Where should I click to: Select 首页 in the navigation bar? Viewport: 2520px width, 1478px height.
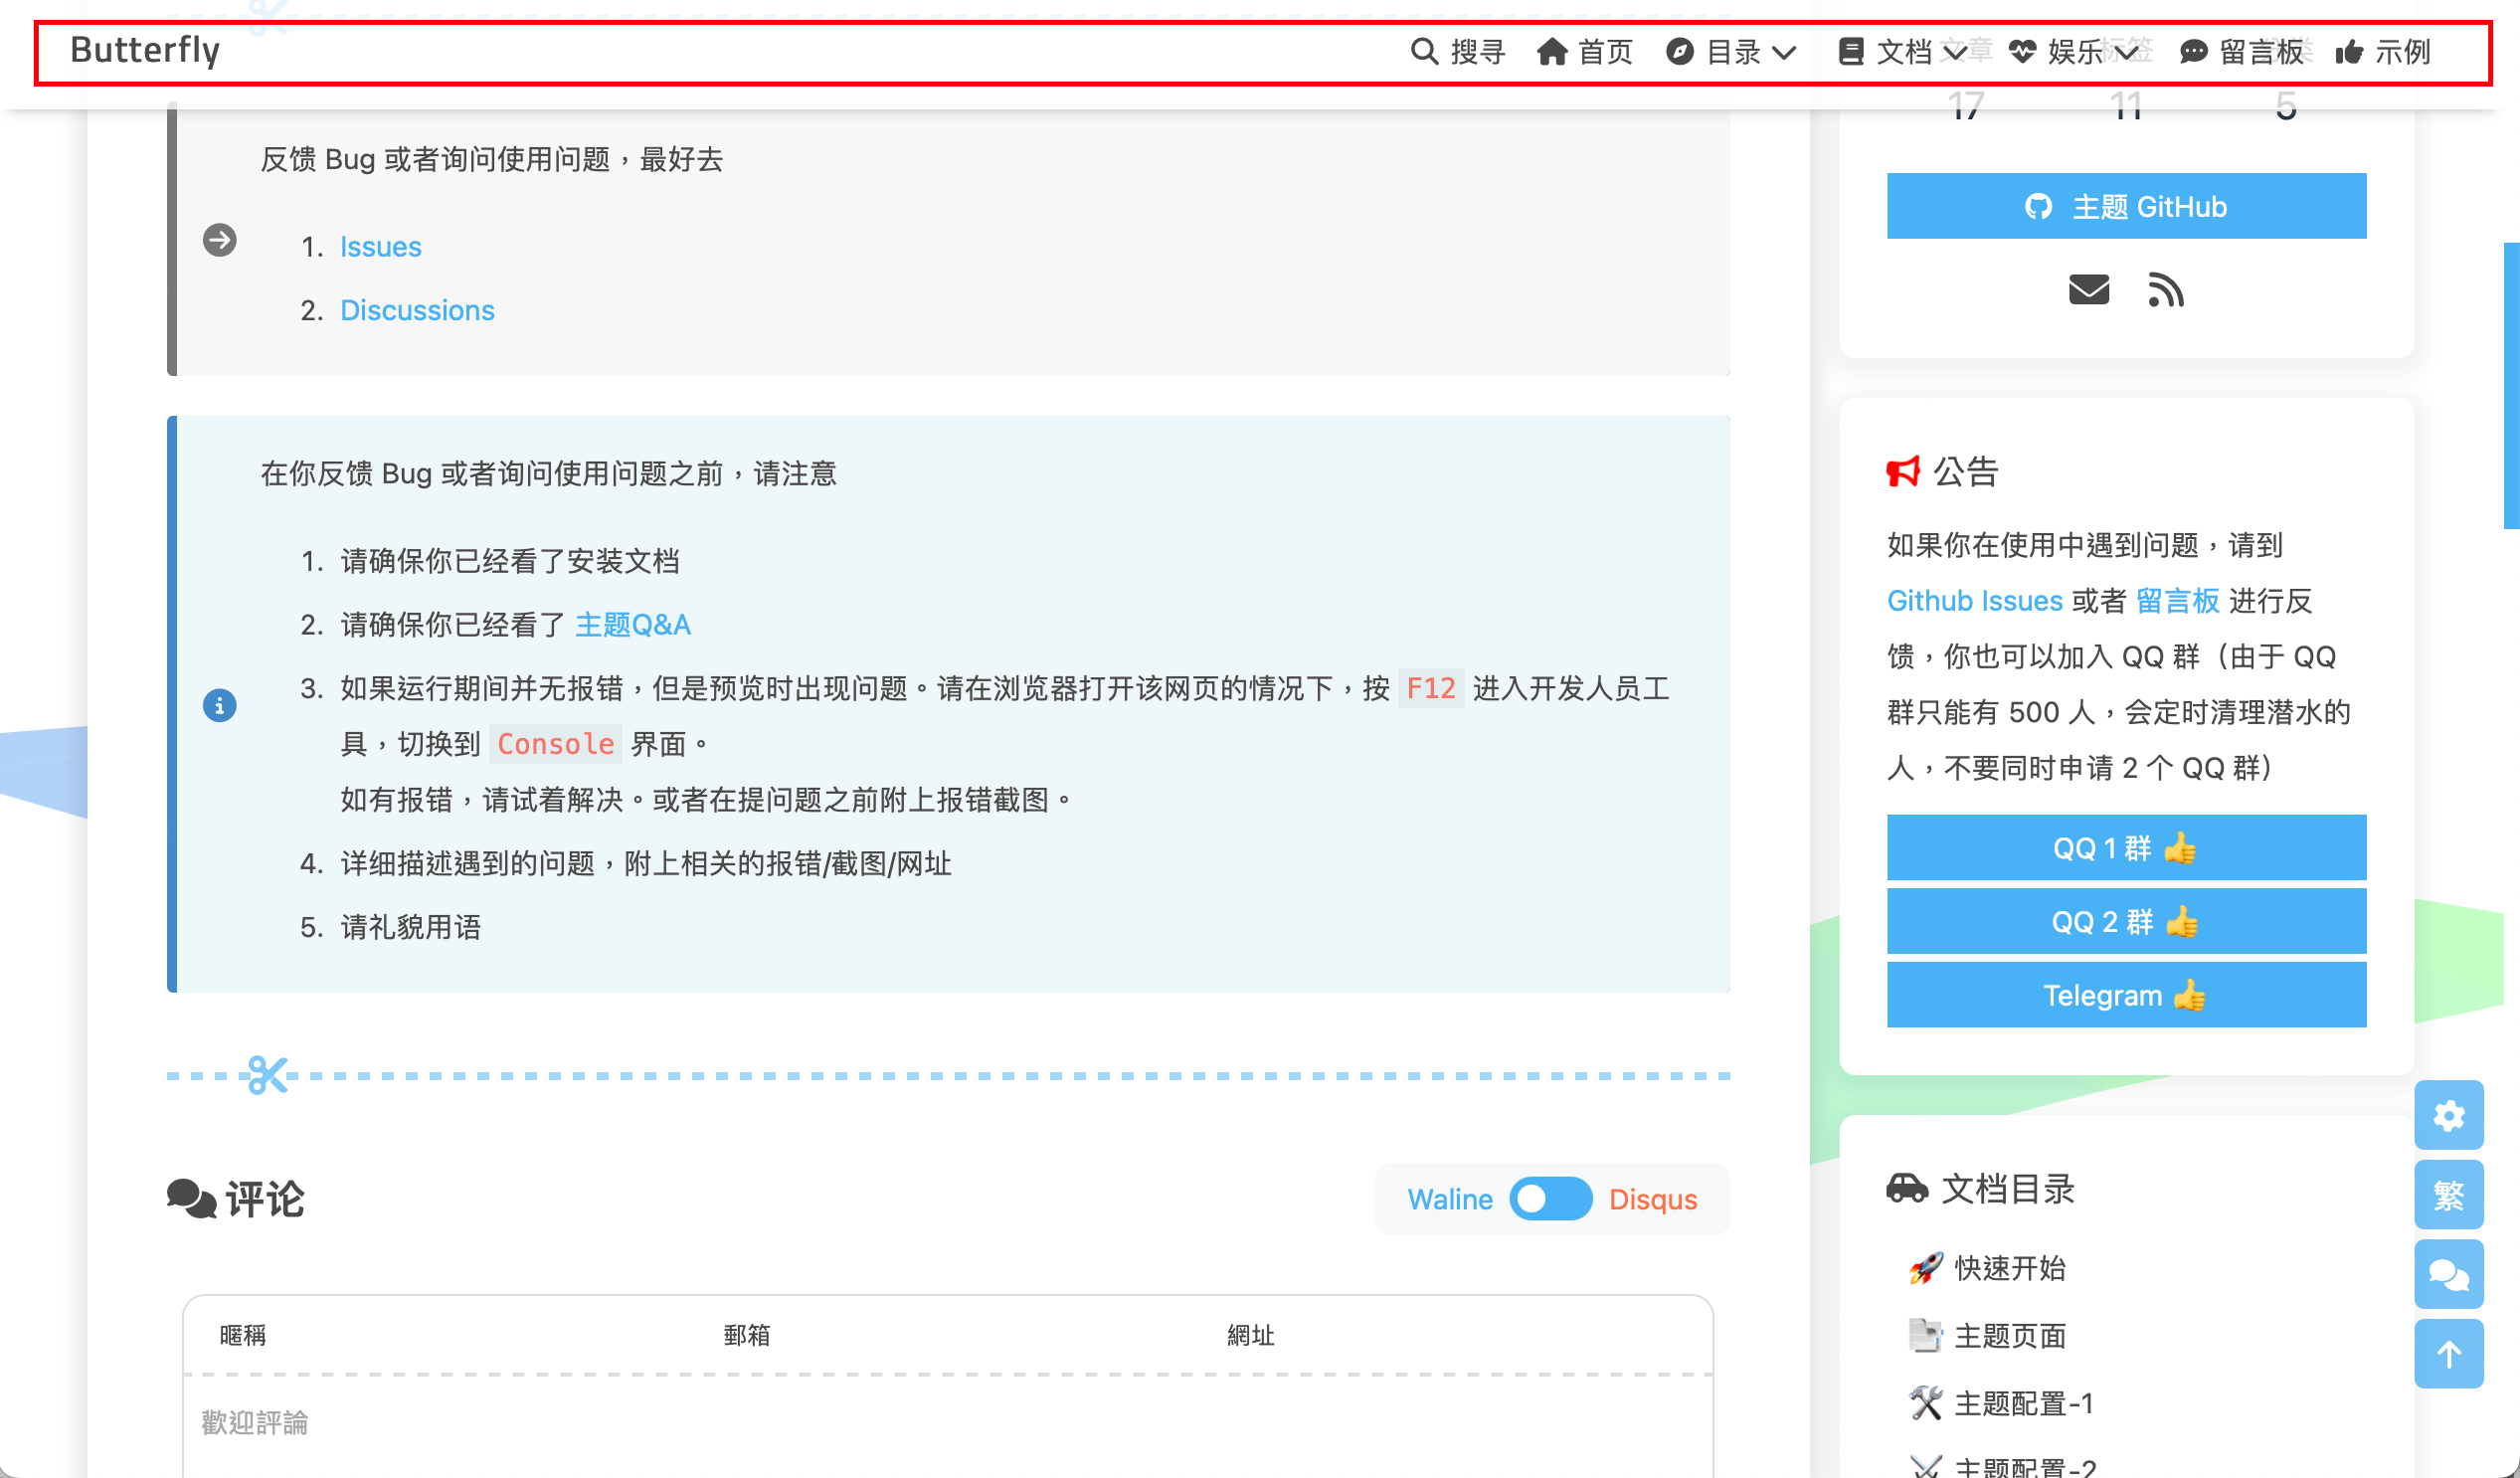pos(1606,52)
